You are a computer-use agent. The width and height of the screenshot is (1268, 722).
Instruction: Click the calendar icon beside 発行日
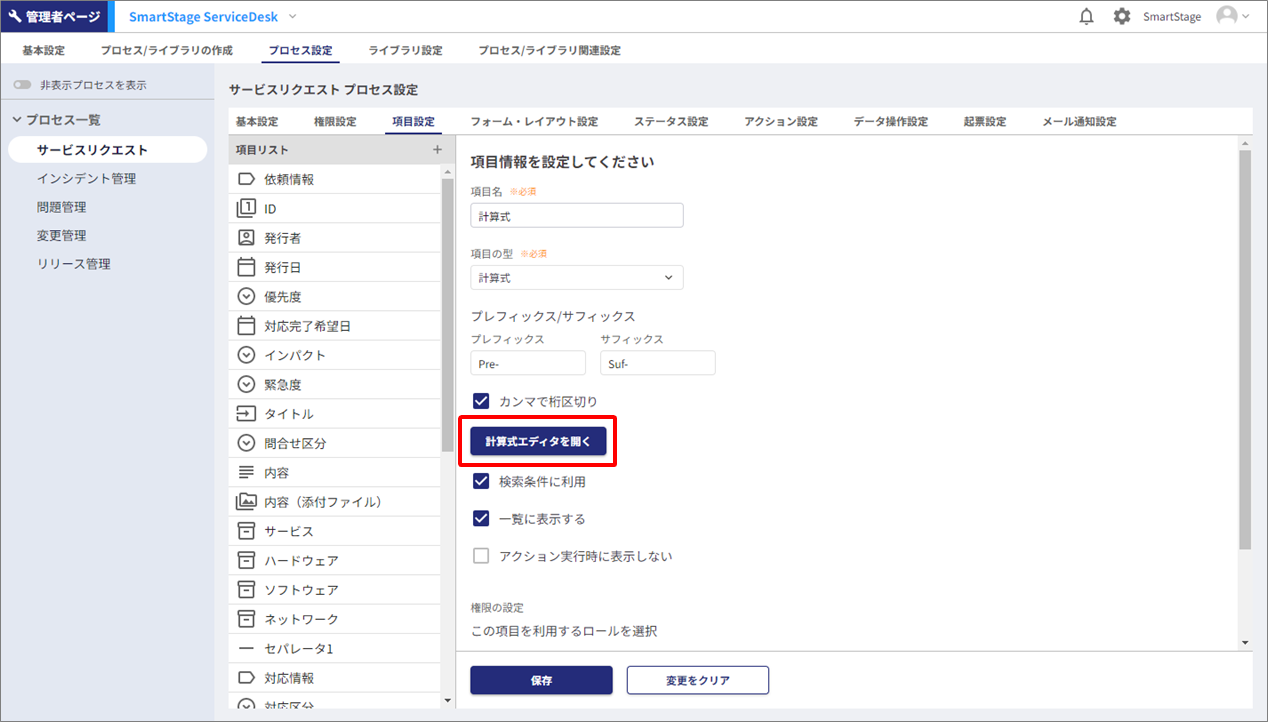(x=246, y=267)
